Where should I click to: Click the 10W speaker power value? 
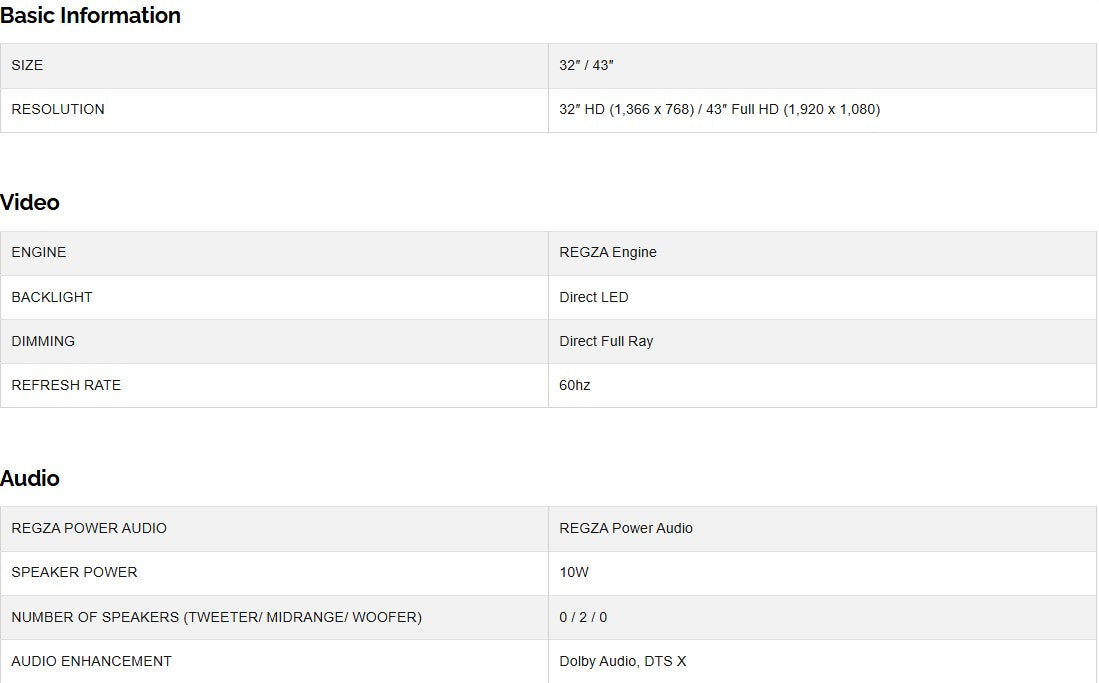pyautogui.click(x=574, y=572)
